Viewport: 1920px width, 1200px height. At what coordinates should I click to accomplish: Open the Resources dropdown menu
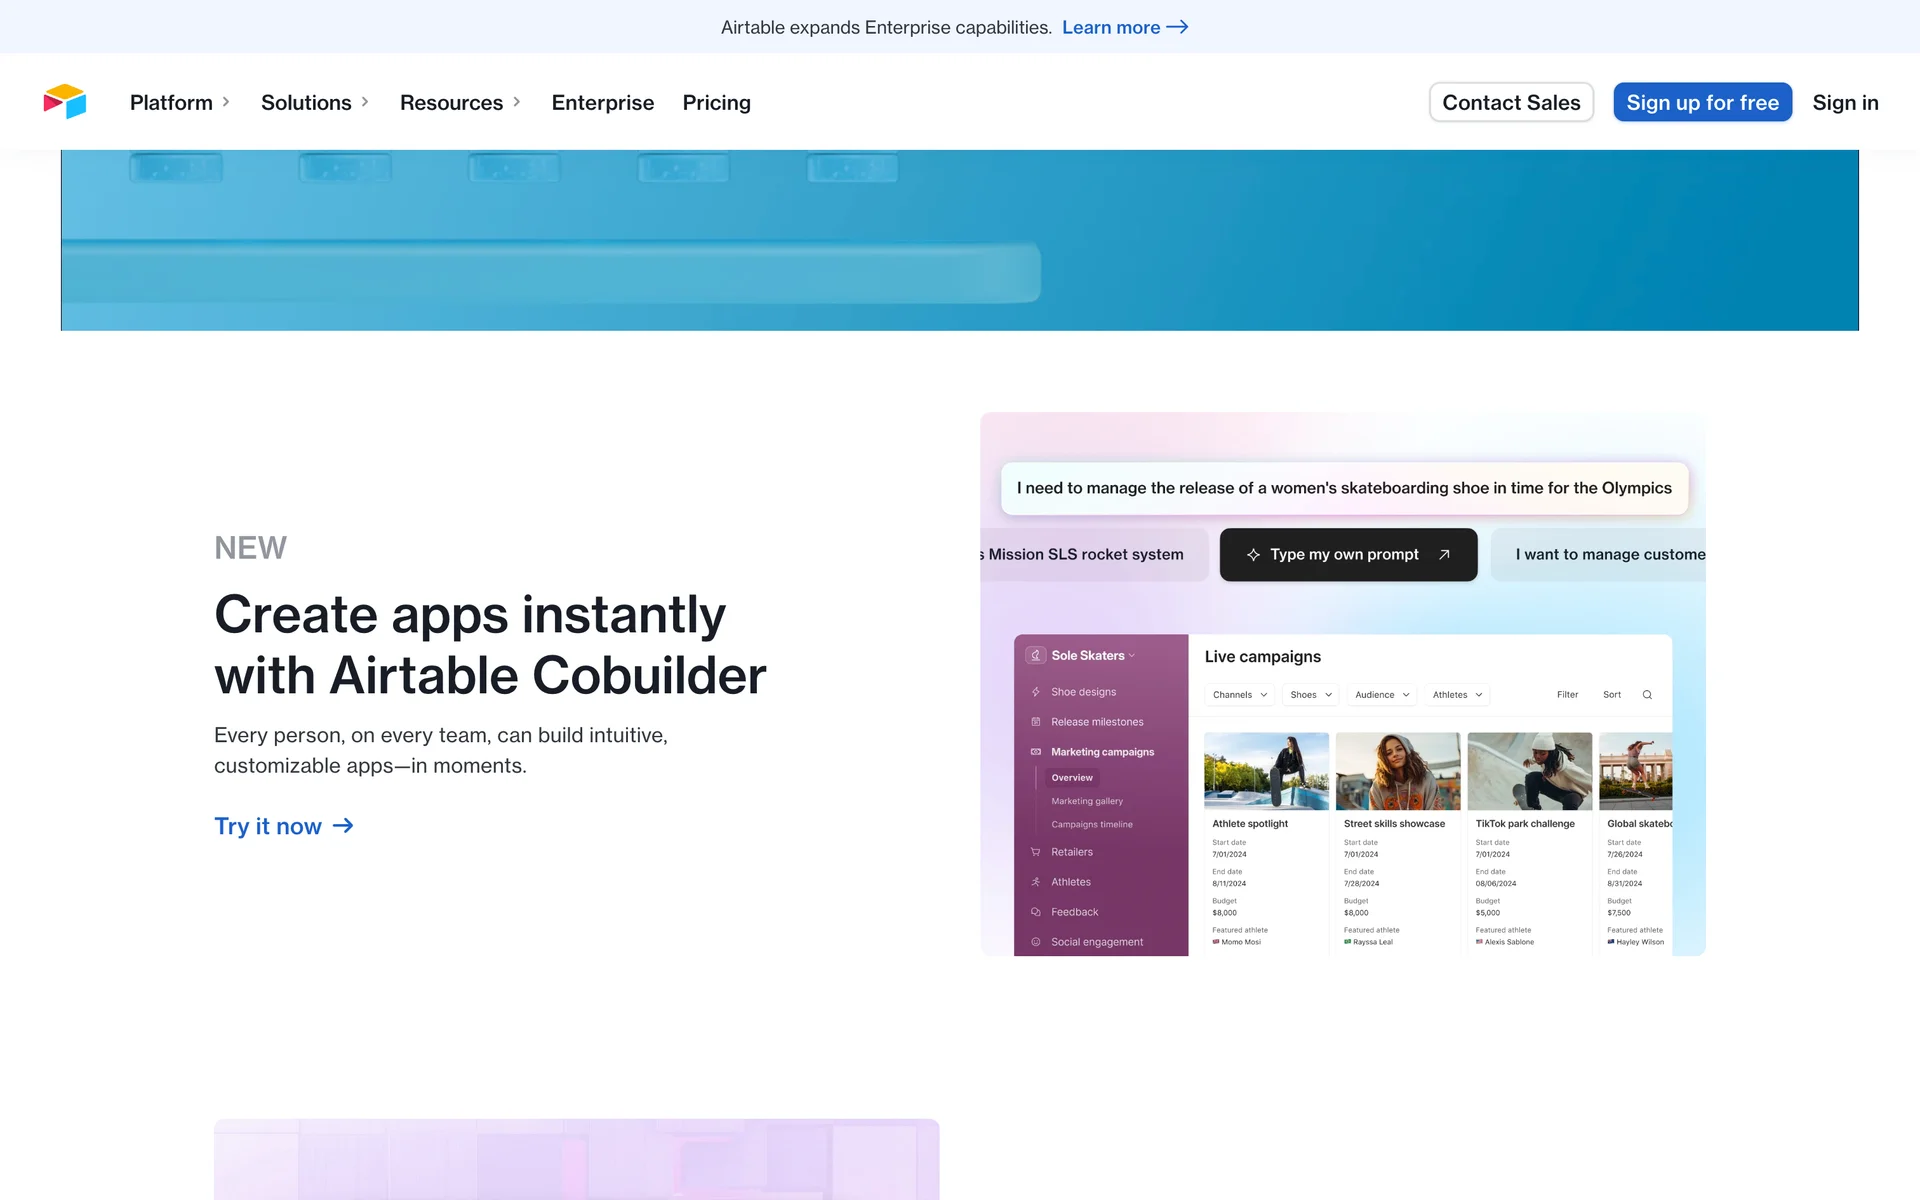(x=460, y=102)
